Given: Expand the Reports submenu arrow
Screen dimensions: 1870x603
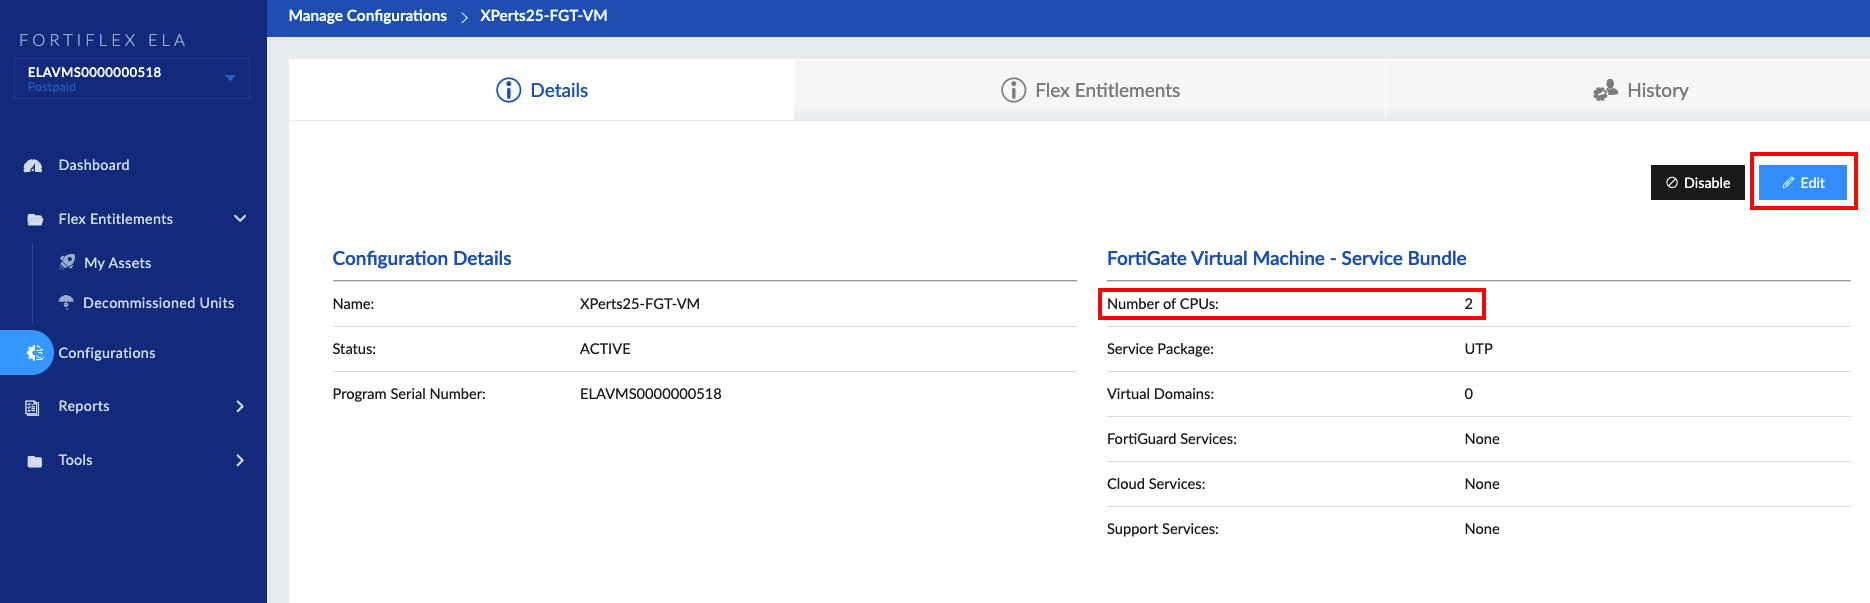Looking at the screenshot, I should 240,406.
